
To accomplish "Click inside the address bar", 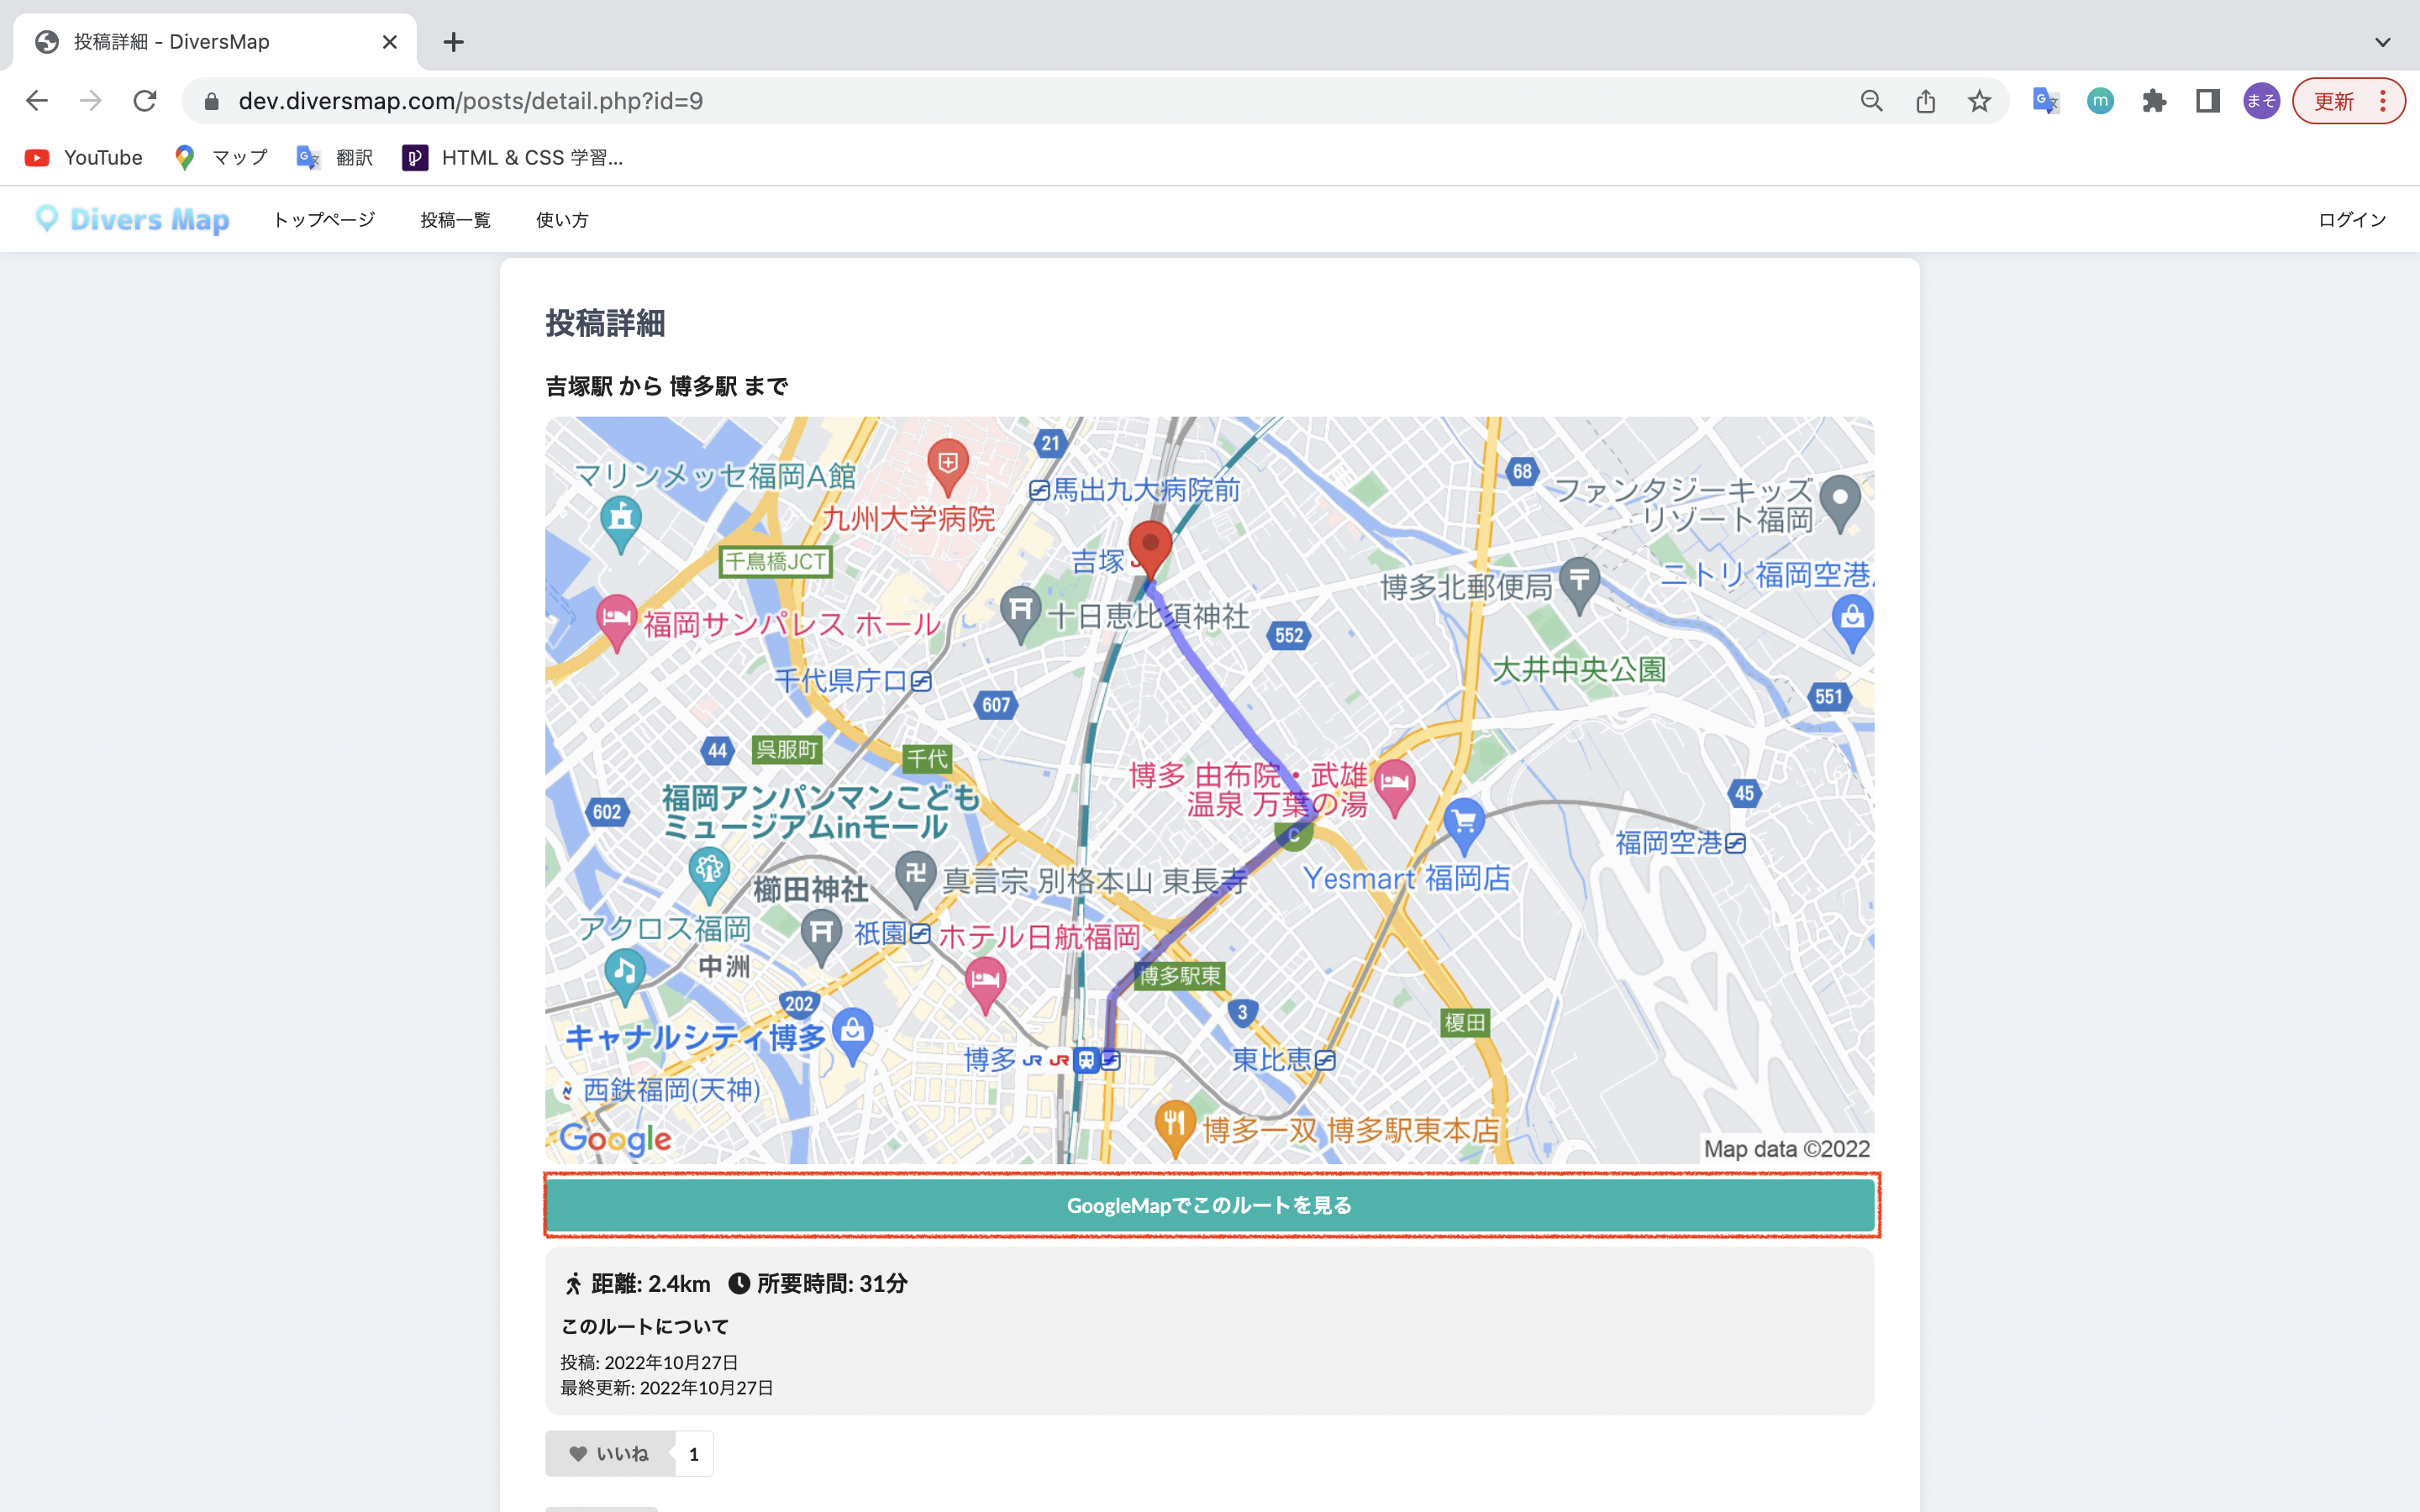I will pyautogui.click(x=700, y=100).
